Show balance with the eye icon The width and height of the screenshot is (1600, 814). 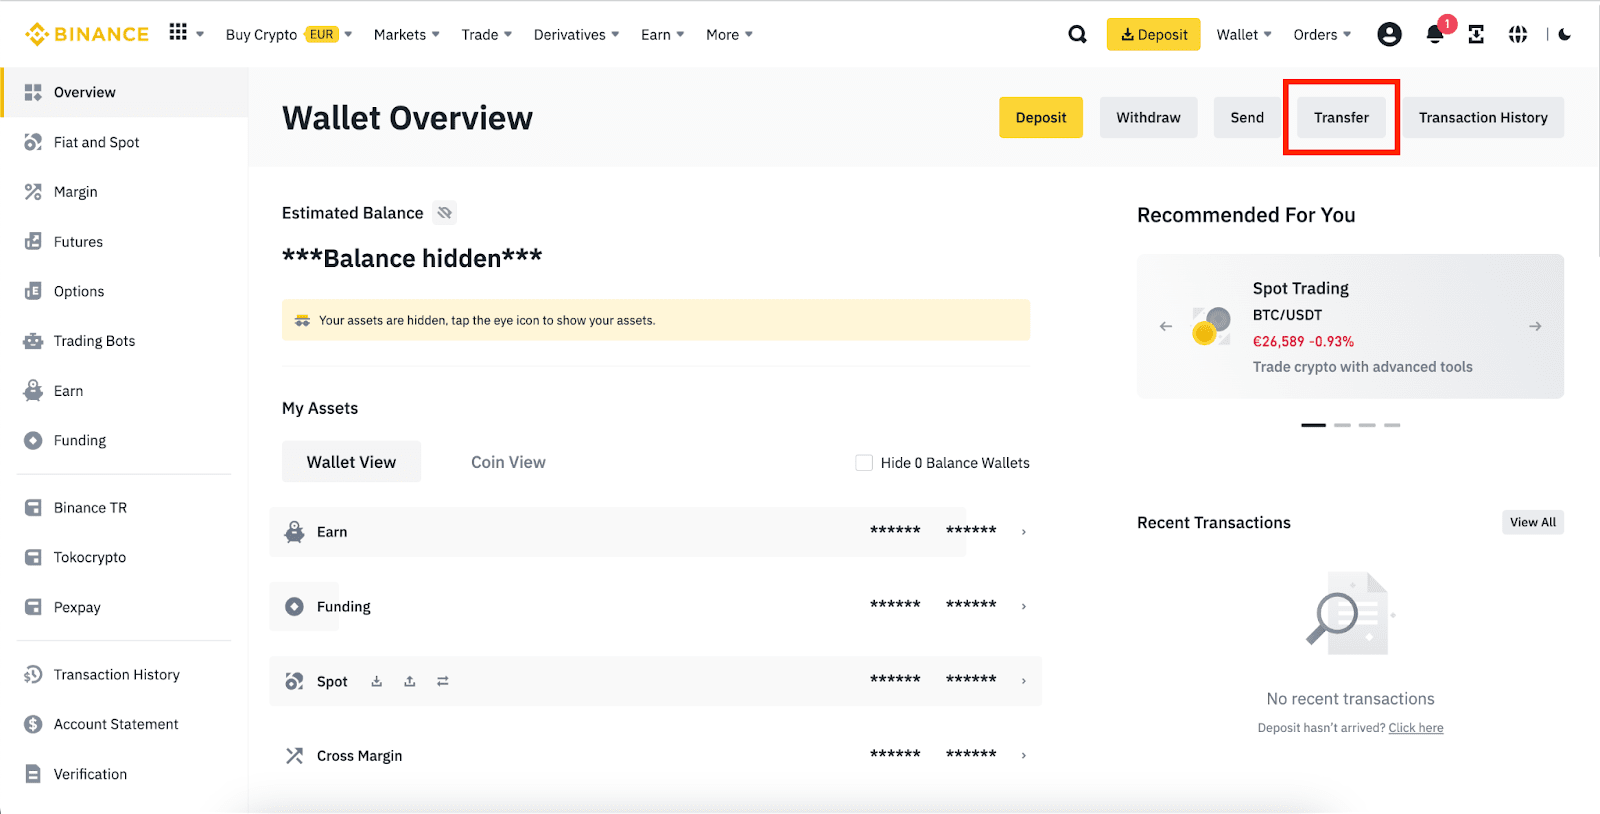pyautogui.click(x=445, y=213)
